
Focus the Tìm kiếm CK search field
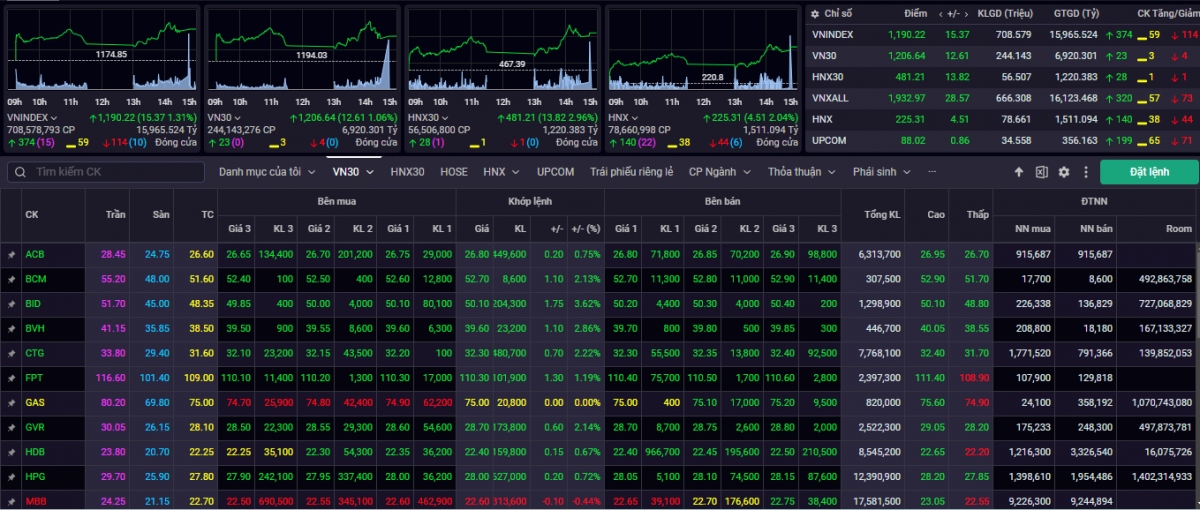pos(106,172)
